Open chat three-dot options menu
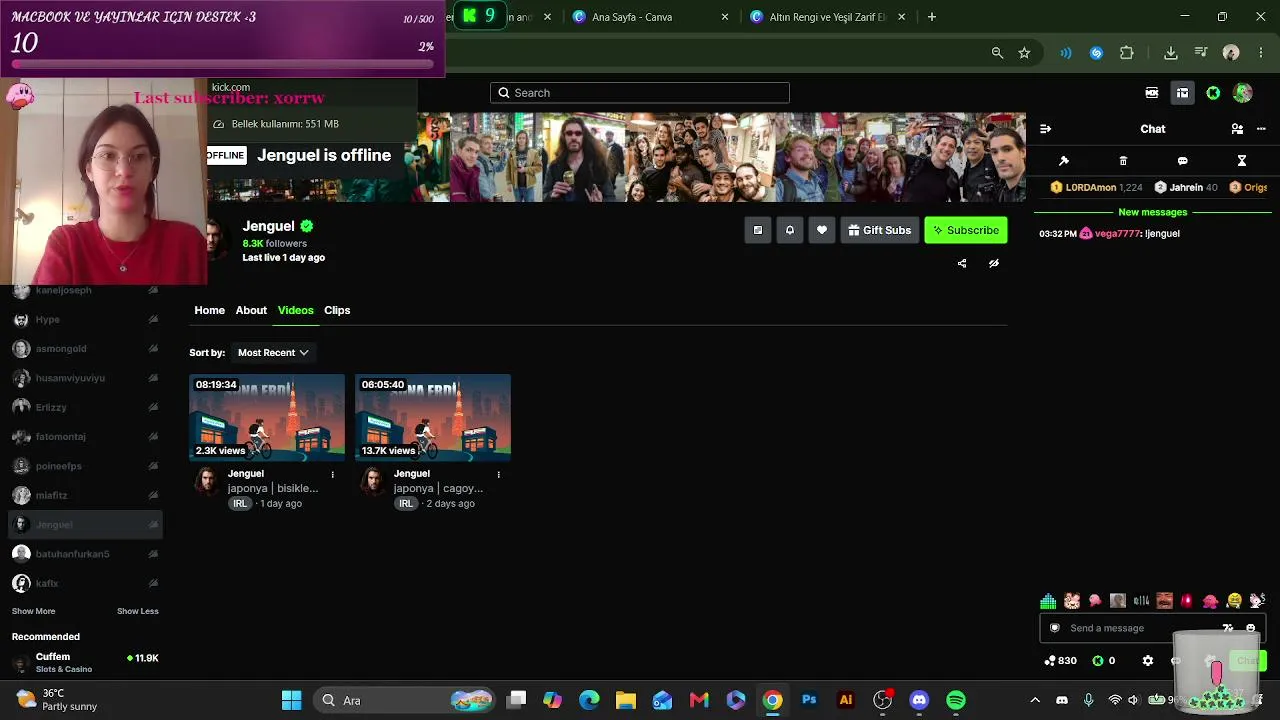Image resolution: width=1280 pixels, height=720 pixels. [x=1261, y=129]
